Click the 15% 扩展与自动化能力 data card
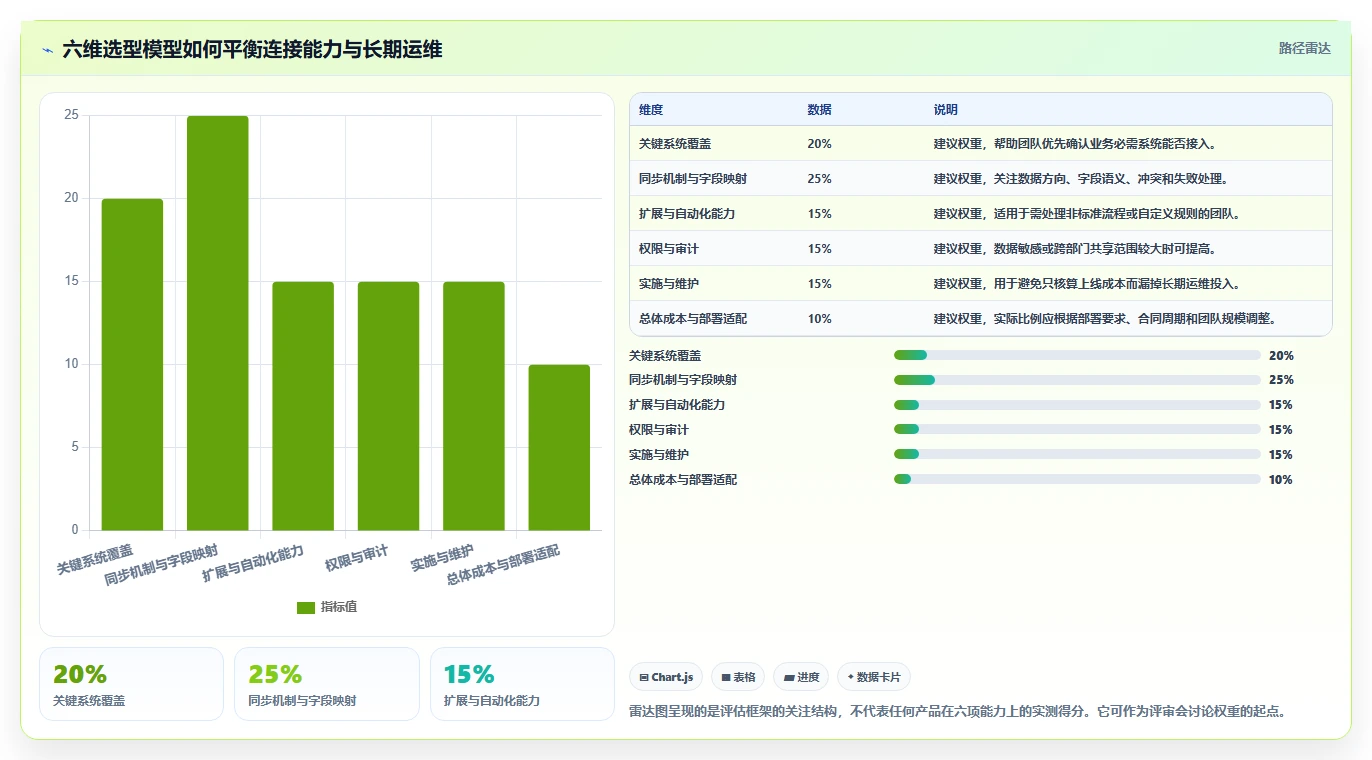This screenshot has height=760, width=1372. pos(522,684)
